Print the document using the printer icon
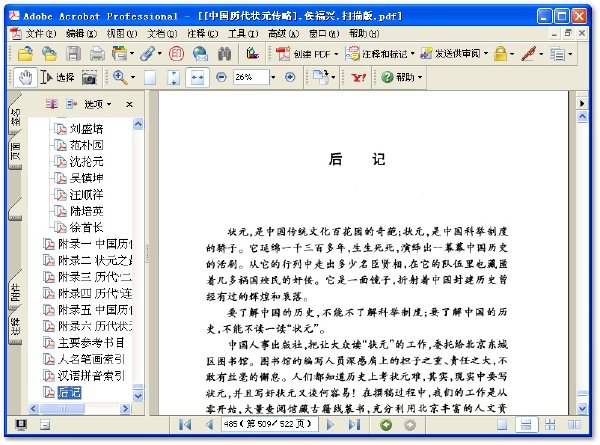 click(97, 54)
